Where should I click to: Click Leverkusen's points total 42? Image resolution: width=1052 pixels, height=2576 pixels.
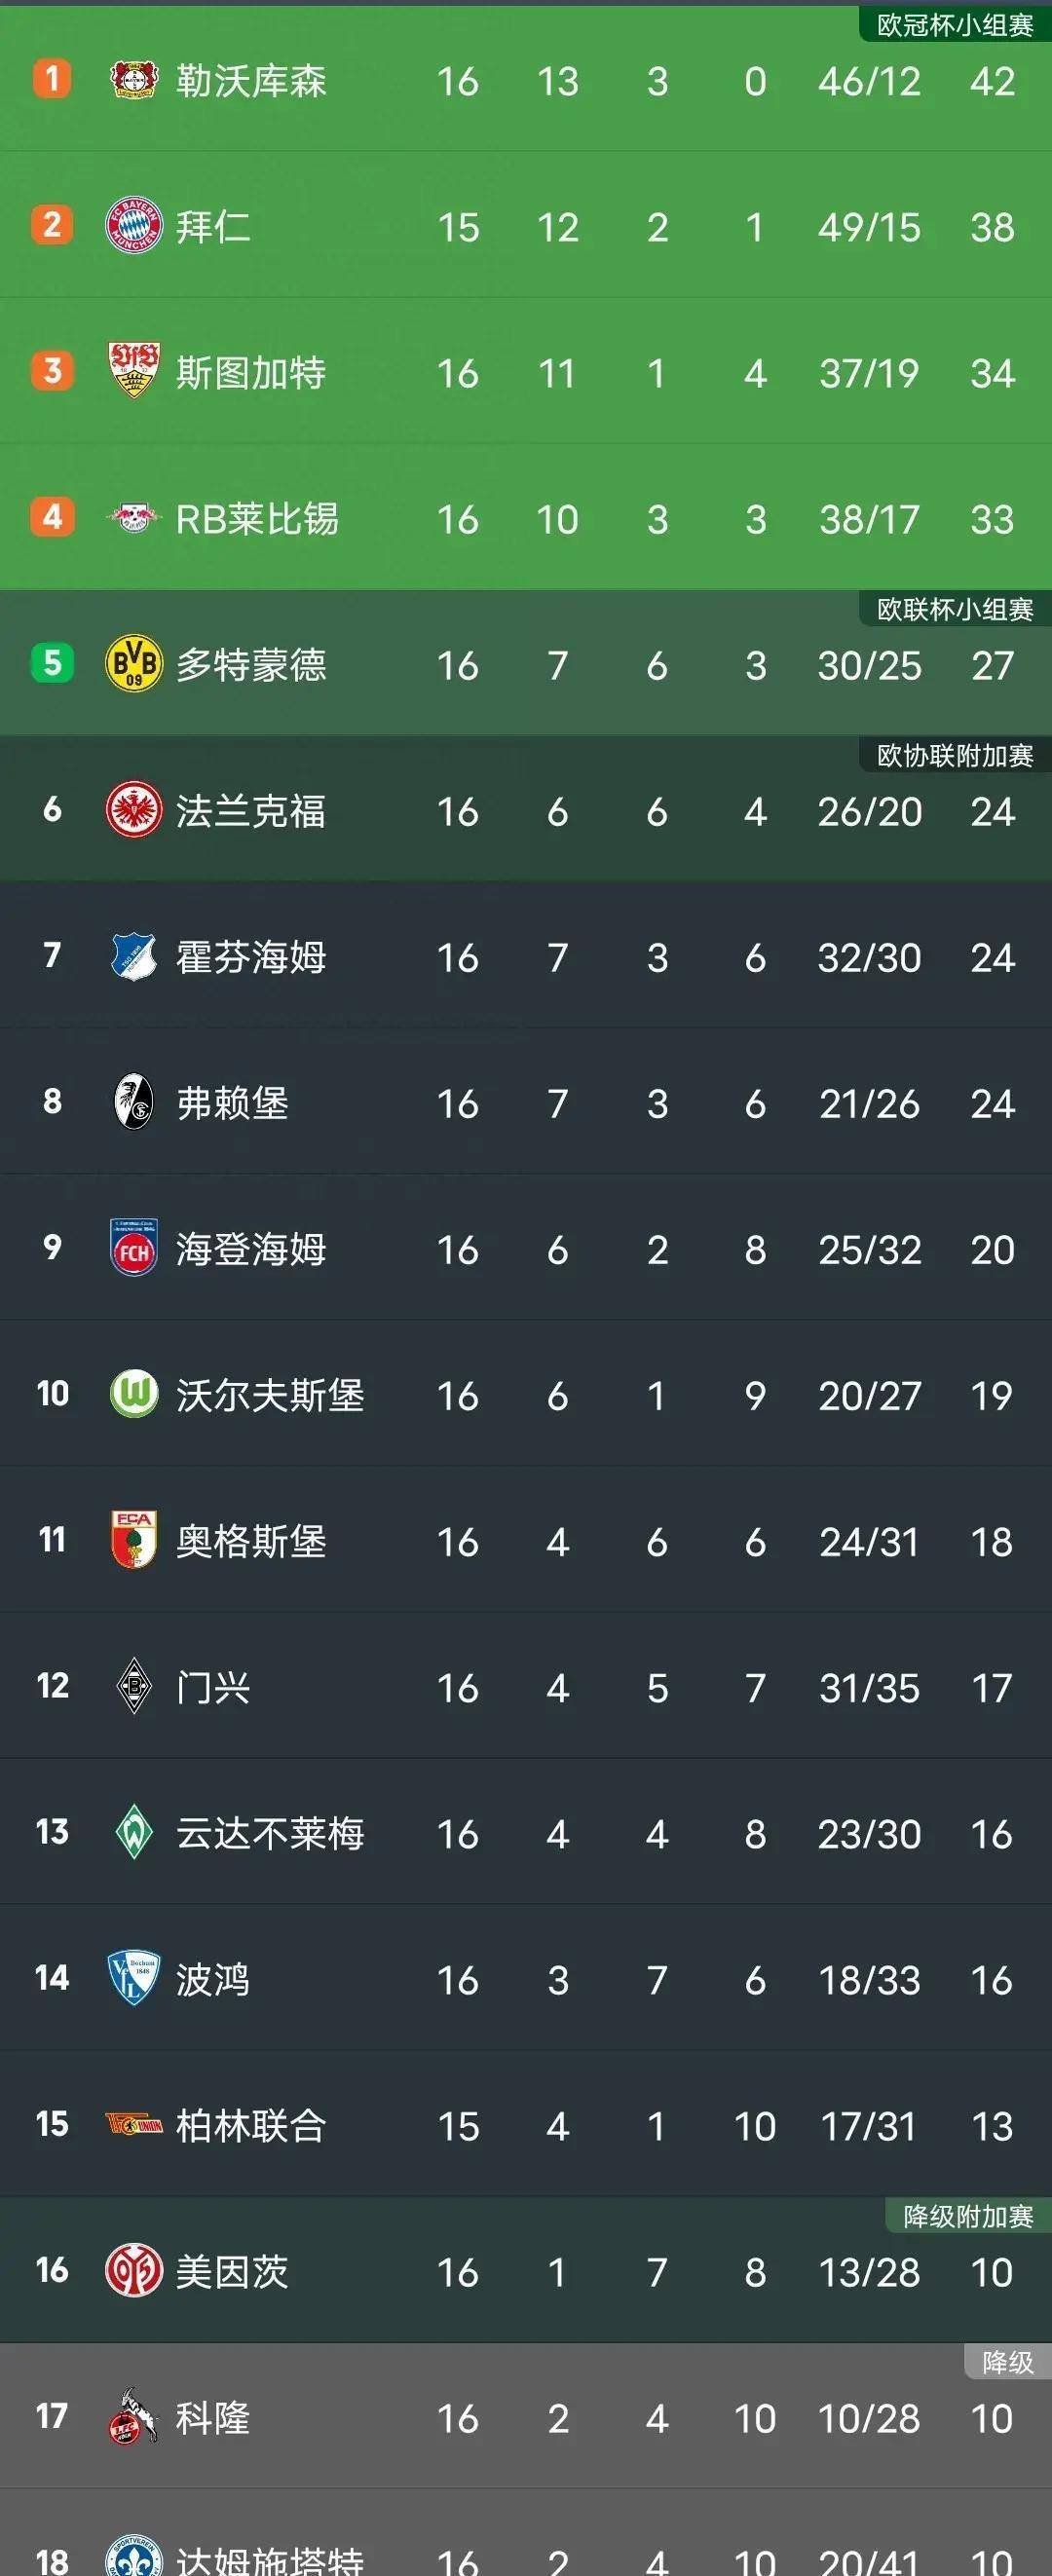[x=993, y=83]
